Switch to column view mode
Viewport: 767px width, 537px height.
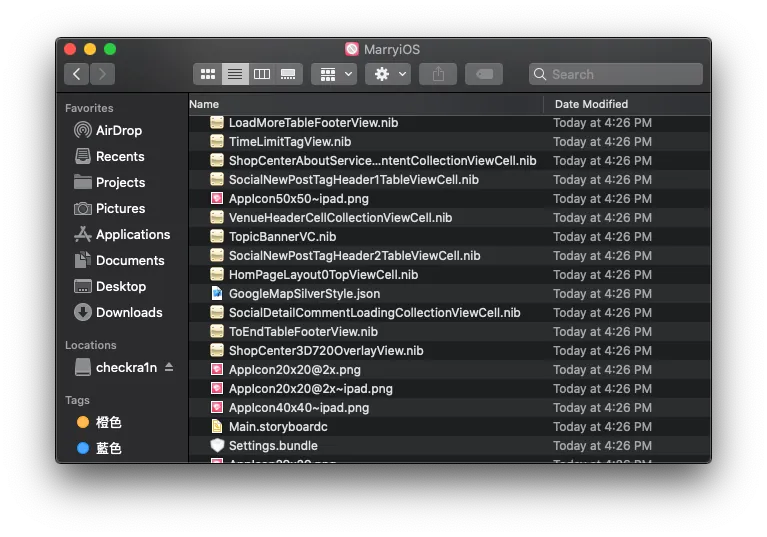[x=262, y=74]
